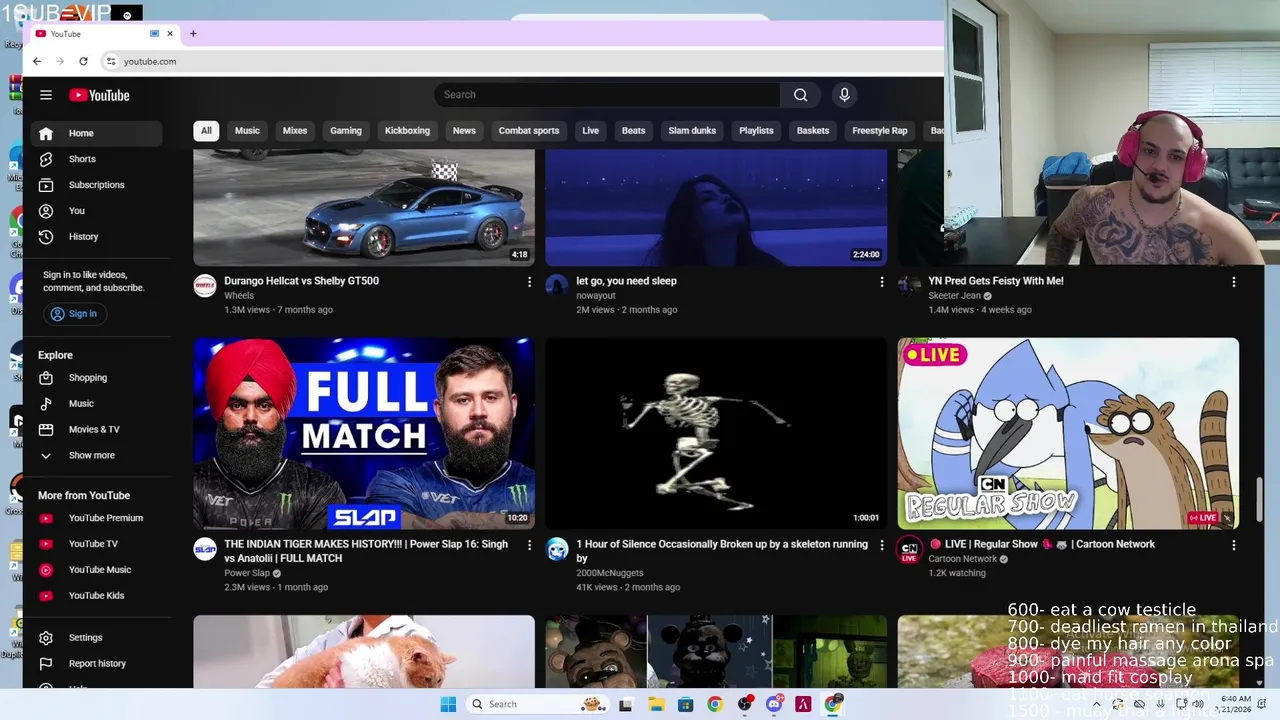Screen dimensions: 1280x720
Task: Open the Windows Start menu
Action: [448, 704]
